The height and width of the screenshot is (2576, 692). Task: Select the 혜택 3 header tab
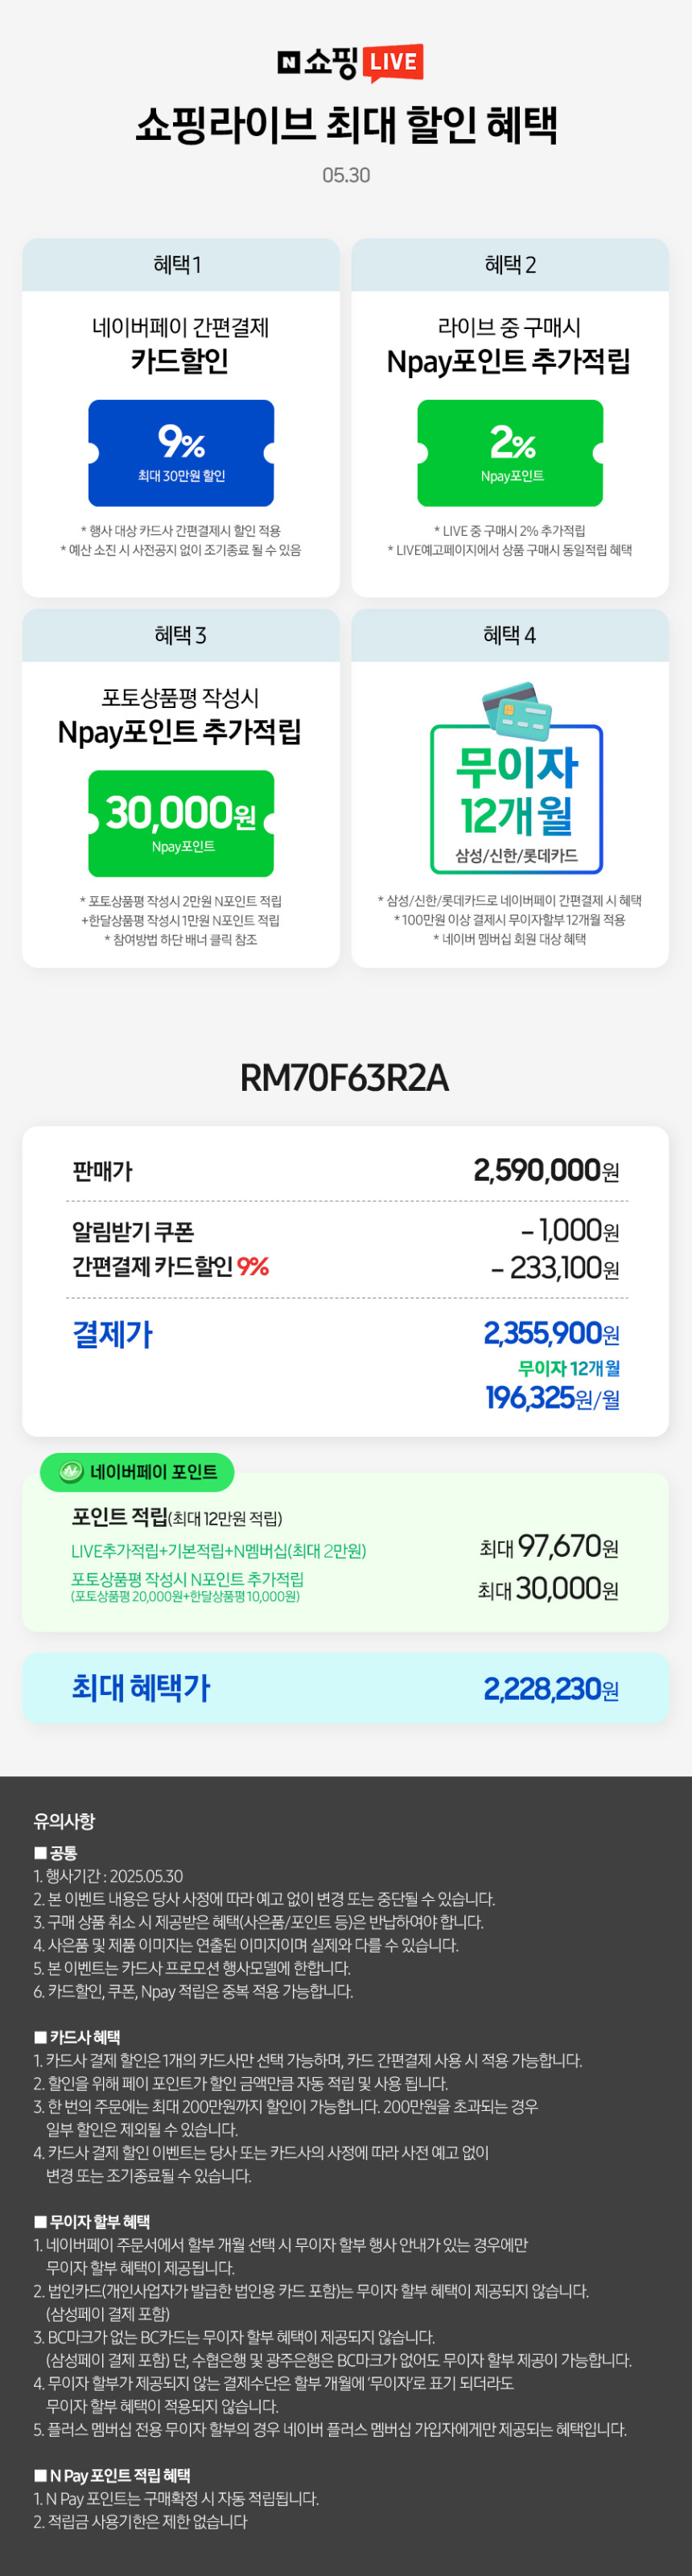[181, 635]
